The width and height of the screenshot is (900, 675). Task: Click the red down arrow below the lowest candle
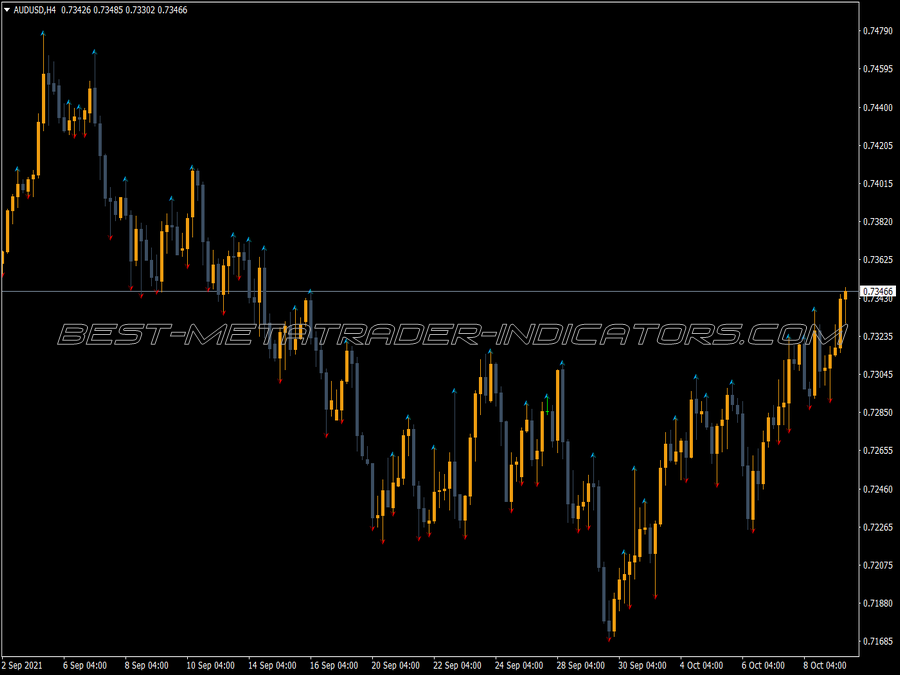(609, 639)
